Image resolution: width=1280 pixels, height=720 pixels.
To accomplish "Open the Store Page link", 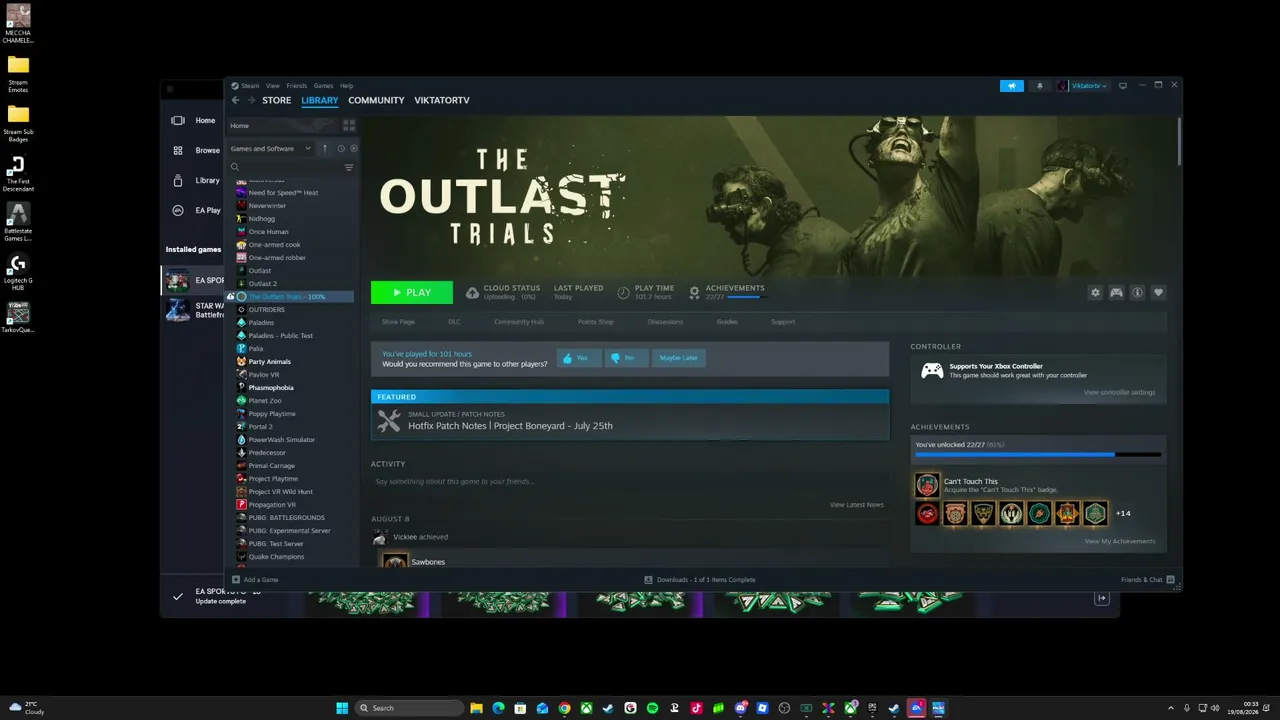I will (x=398, y=322).
